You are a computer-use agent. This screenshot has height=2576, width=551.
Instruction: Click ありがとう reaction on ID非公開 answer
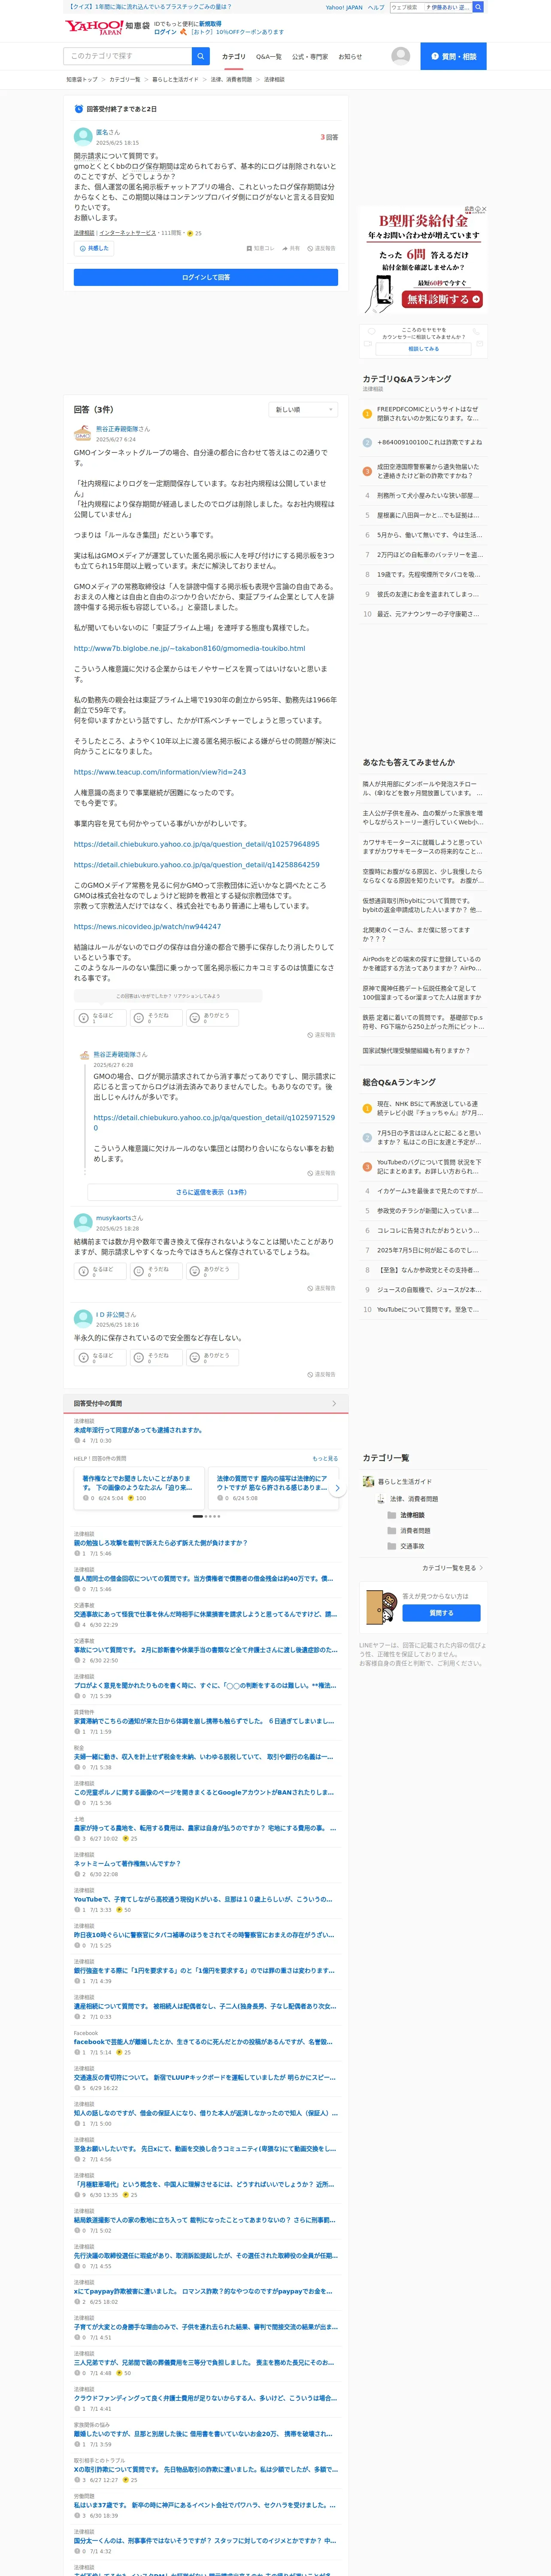(x=212, y=1357)
